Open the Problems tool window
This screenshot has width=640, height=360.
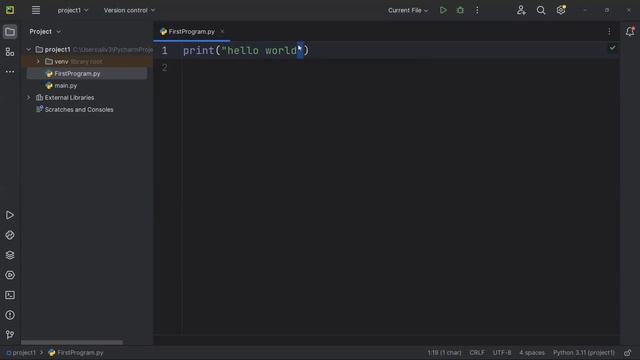tap(10, 315)
